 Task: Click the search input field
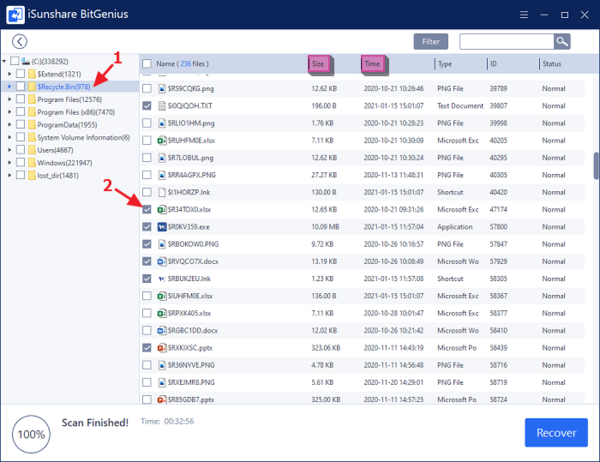tap(507, 41)
